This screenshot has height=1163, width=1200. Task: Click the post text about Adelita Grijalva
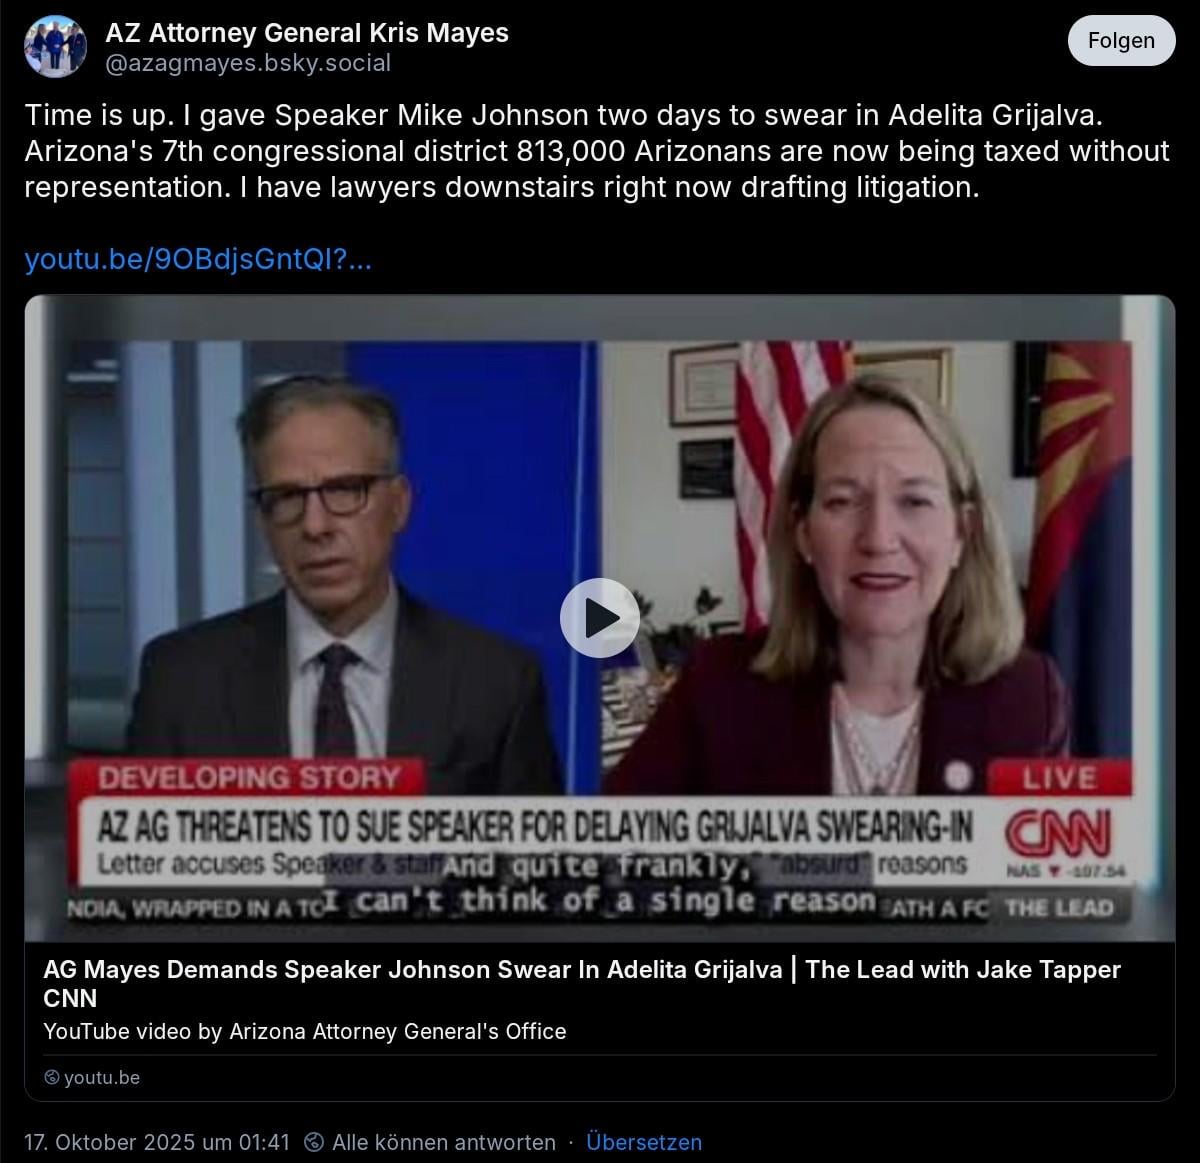597,151
